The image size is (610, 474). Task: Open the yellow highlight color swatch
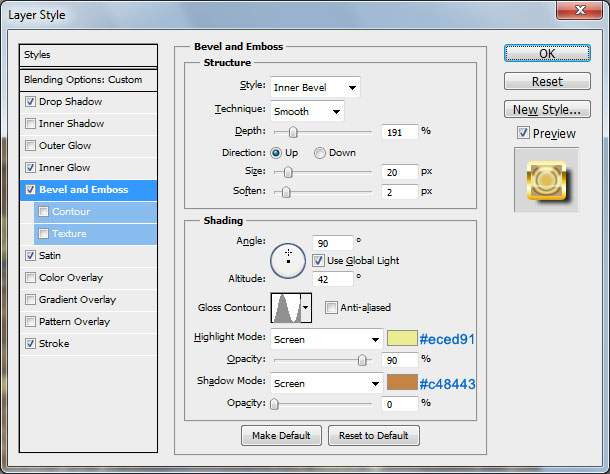[x=402, y=338]
